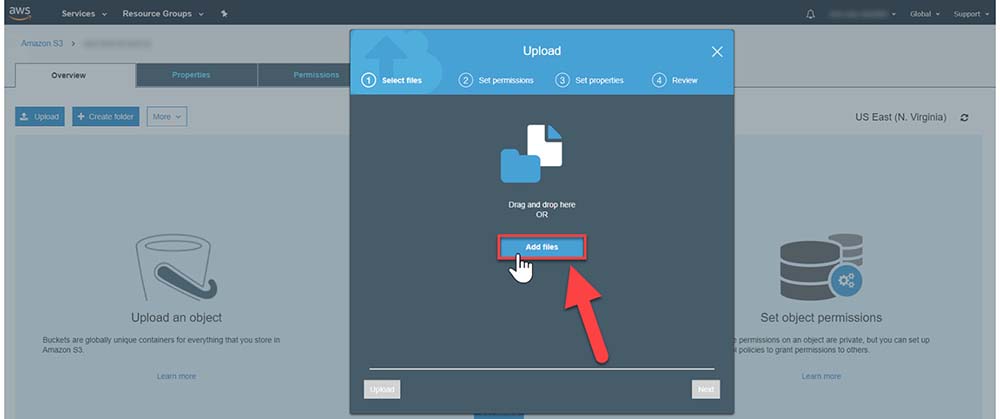The height and width of the screenshot is (419, 1000).
Task: Open the More dropdown button
Action: click(166, 117)
